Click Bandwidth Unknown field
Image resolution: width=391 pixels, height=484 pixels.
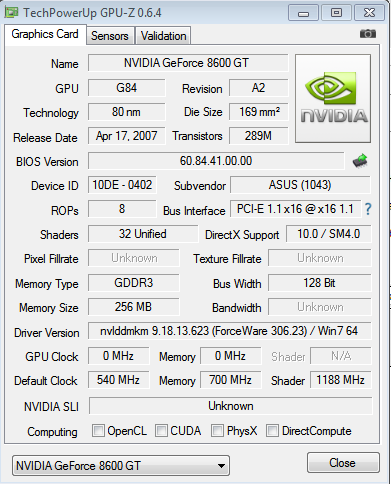tap(320, 307)
